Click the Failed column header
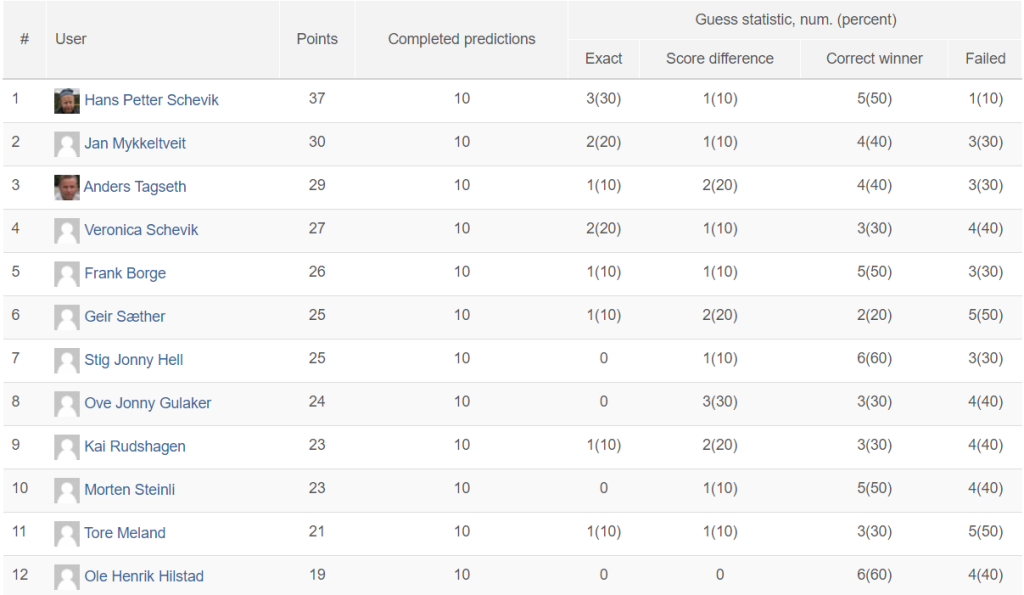1024x595 pixels. click(985, 59)
